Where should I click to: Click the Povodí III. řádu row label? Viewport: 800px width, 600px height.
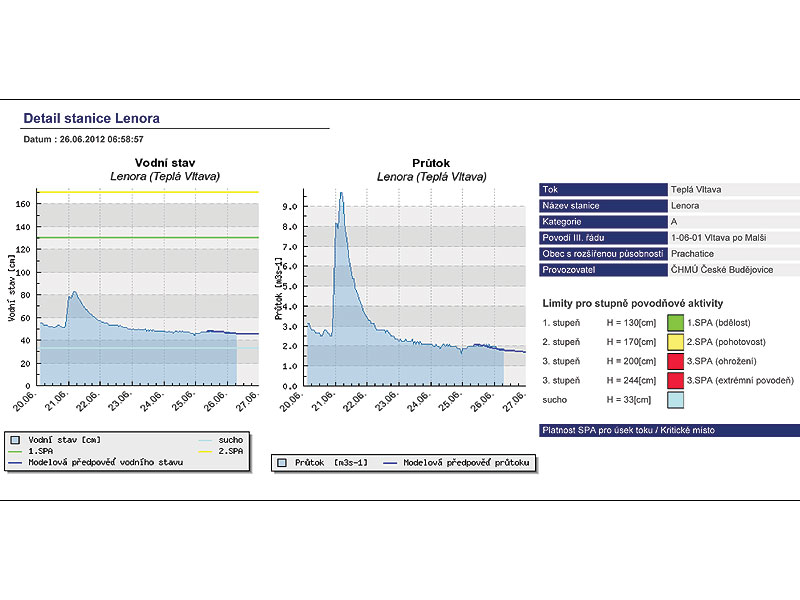[x=603, y=238]
